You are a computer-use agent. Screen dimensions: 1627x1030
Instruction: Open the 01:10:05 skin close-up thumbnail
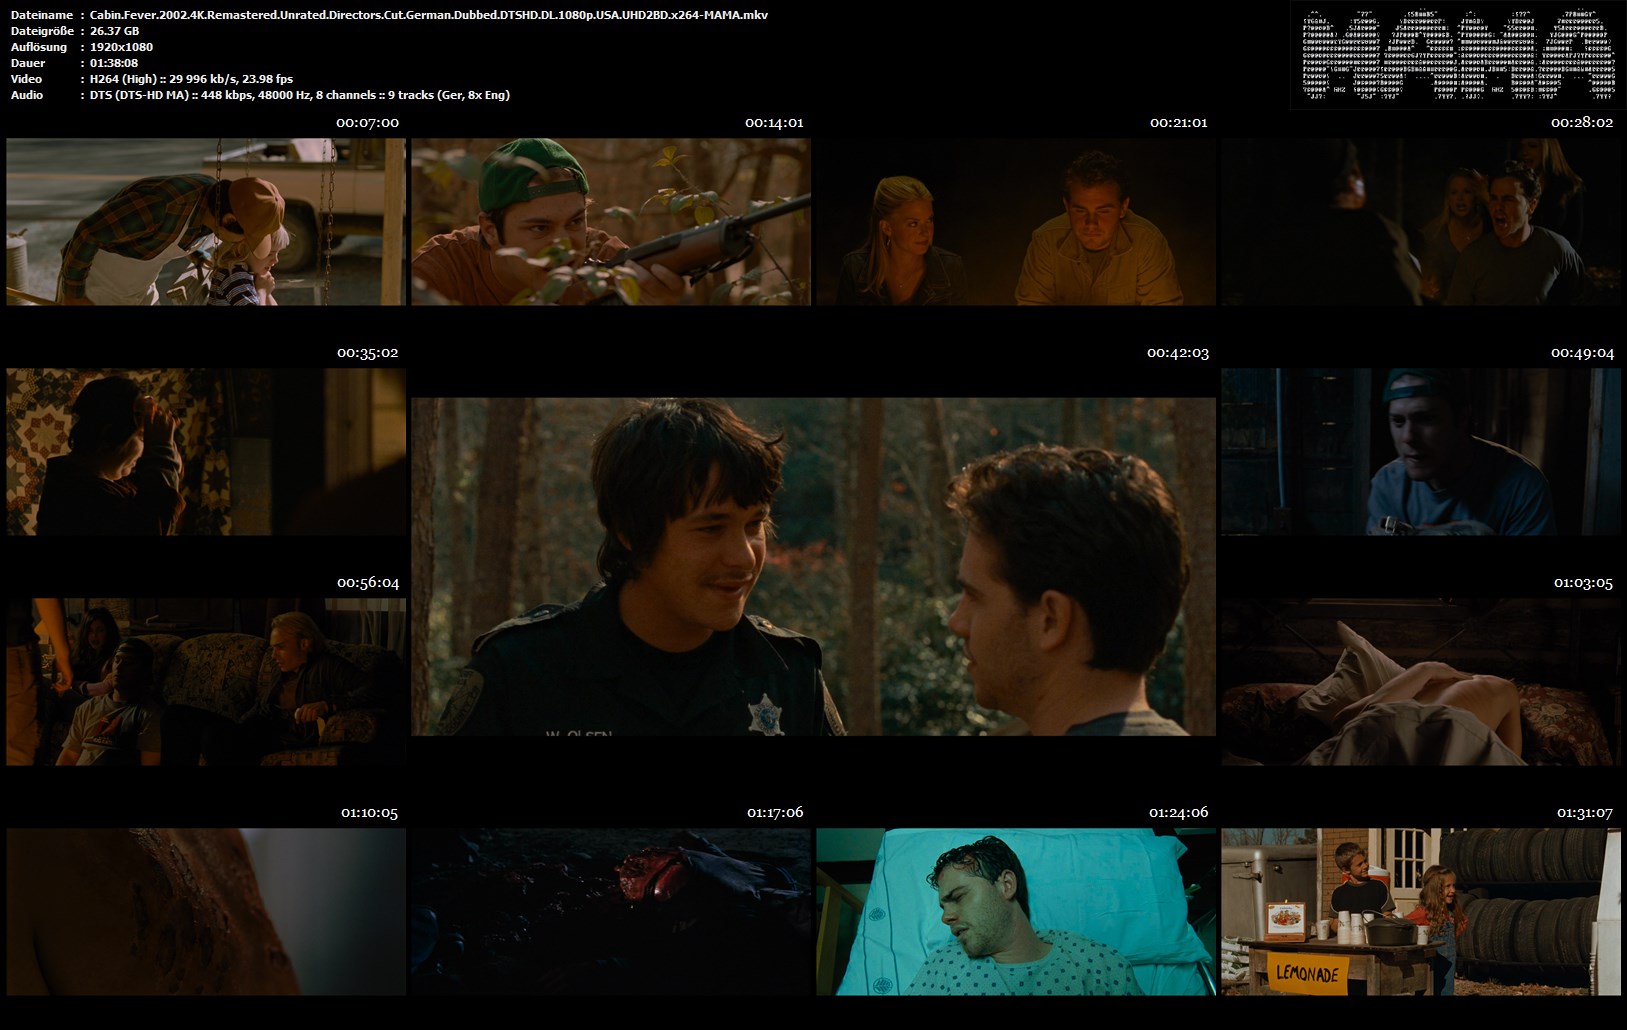coord(206,912)
